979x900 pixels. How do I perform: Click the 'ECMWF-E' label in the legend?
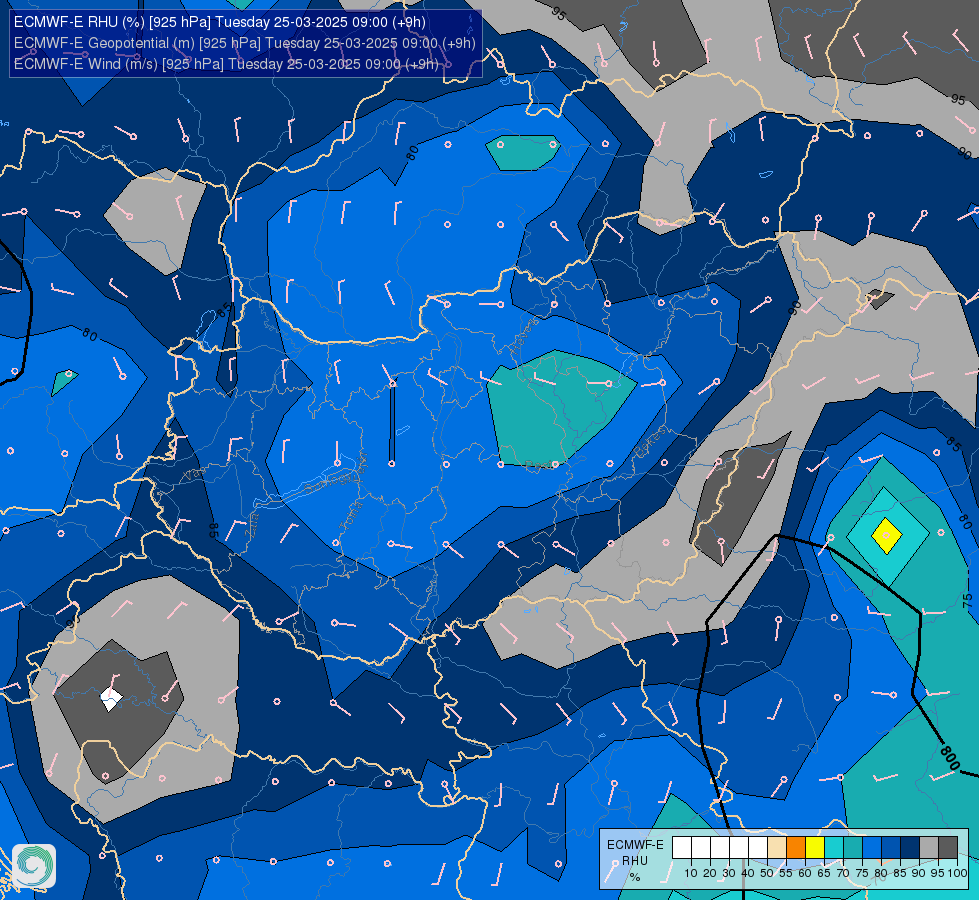pos(635,845)
